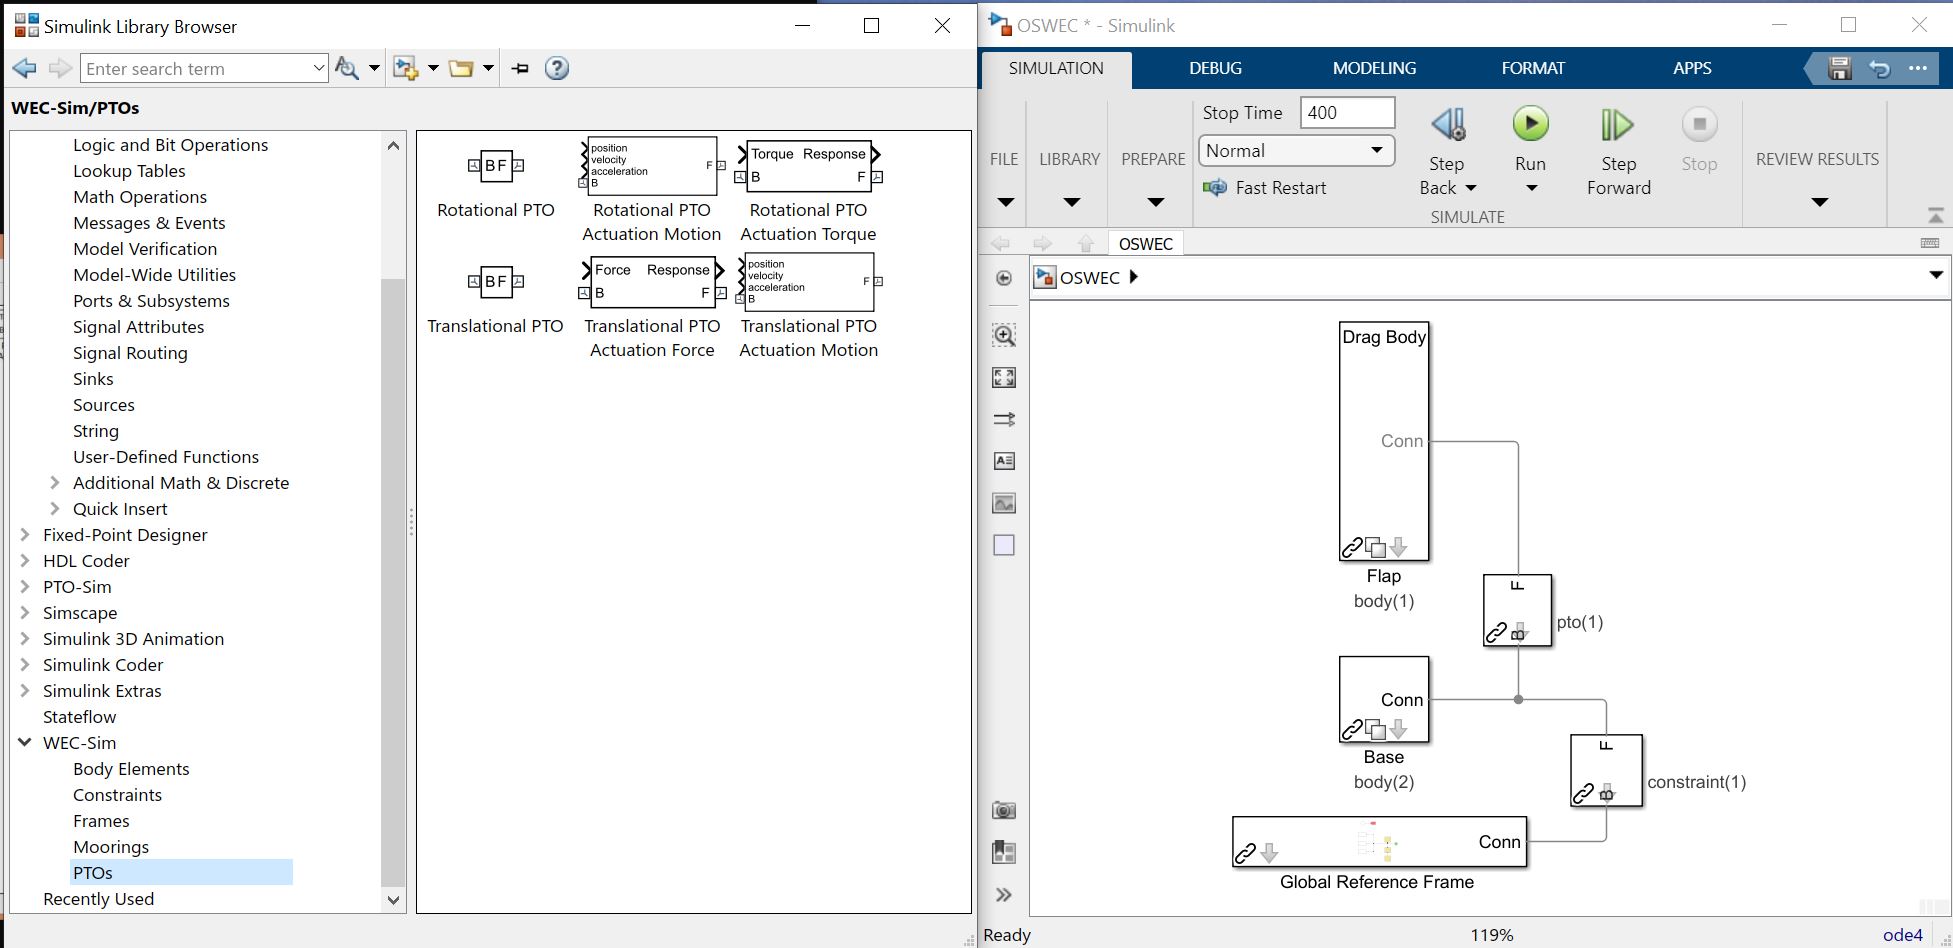Click the new model icon in Library Browser
1953x948 pixels.
[405, 68]
